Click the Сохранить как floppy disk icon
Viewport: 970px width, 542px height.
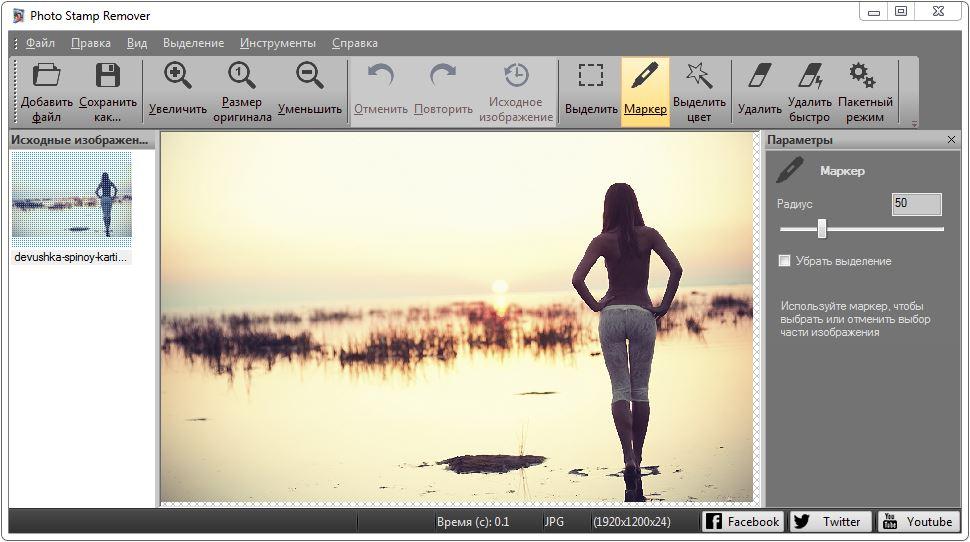(108, 75)
